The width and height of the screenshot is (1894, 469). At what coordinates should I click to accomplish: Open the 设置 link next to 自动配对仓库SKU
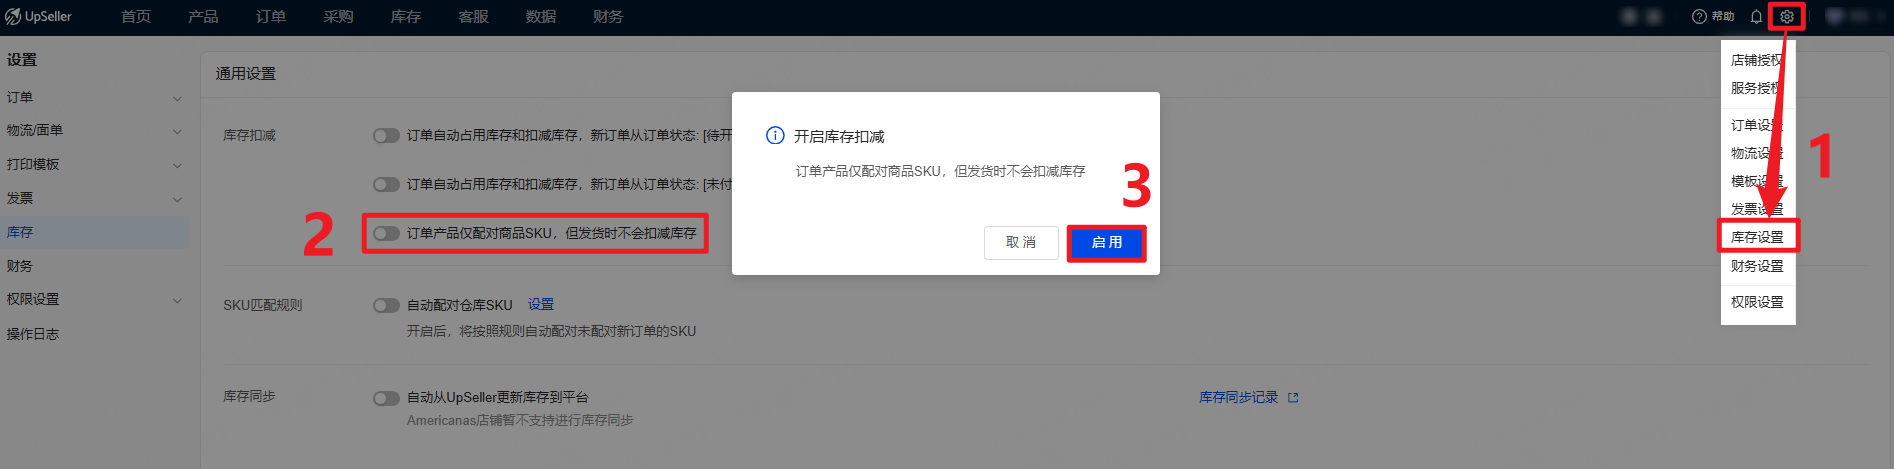click(x=541, y=304)
